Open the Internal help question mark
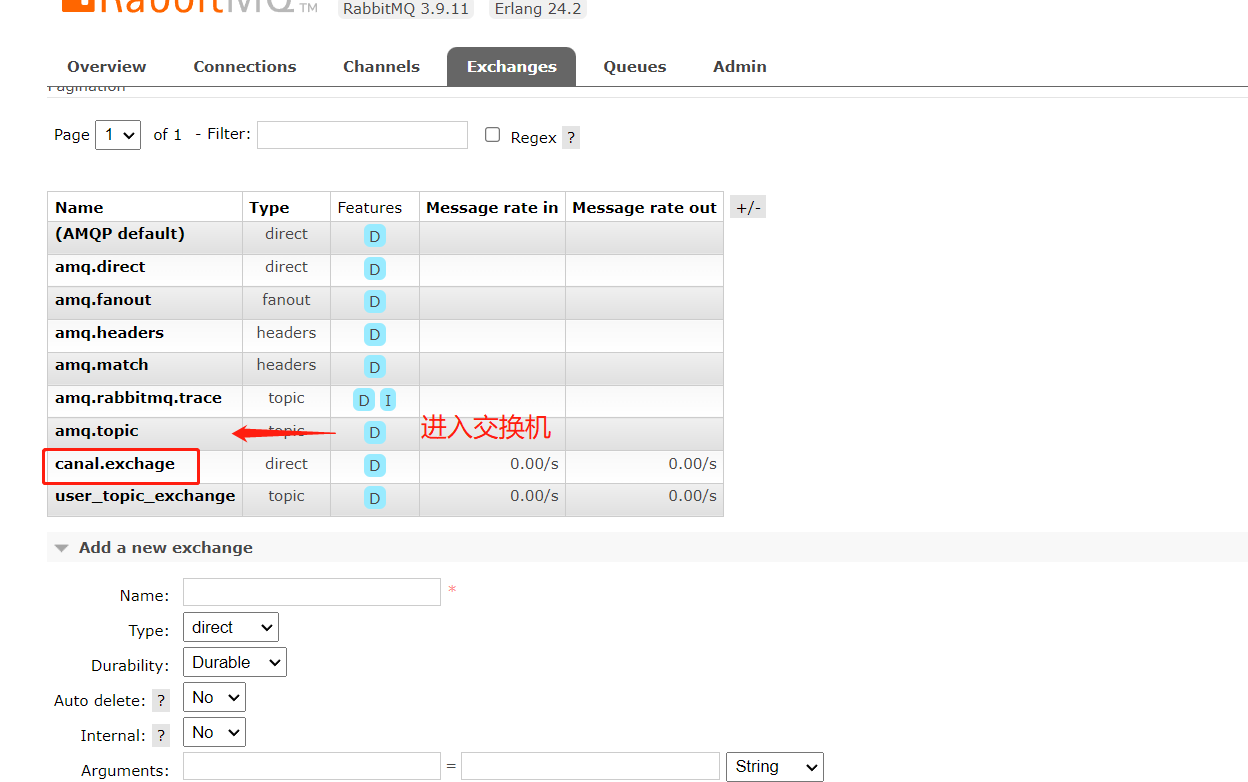 point(161,735)
